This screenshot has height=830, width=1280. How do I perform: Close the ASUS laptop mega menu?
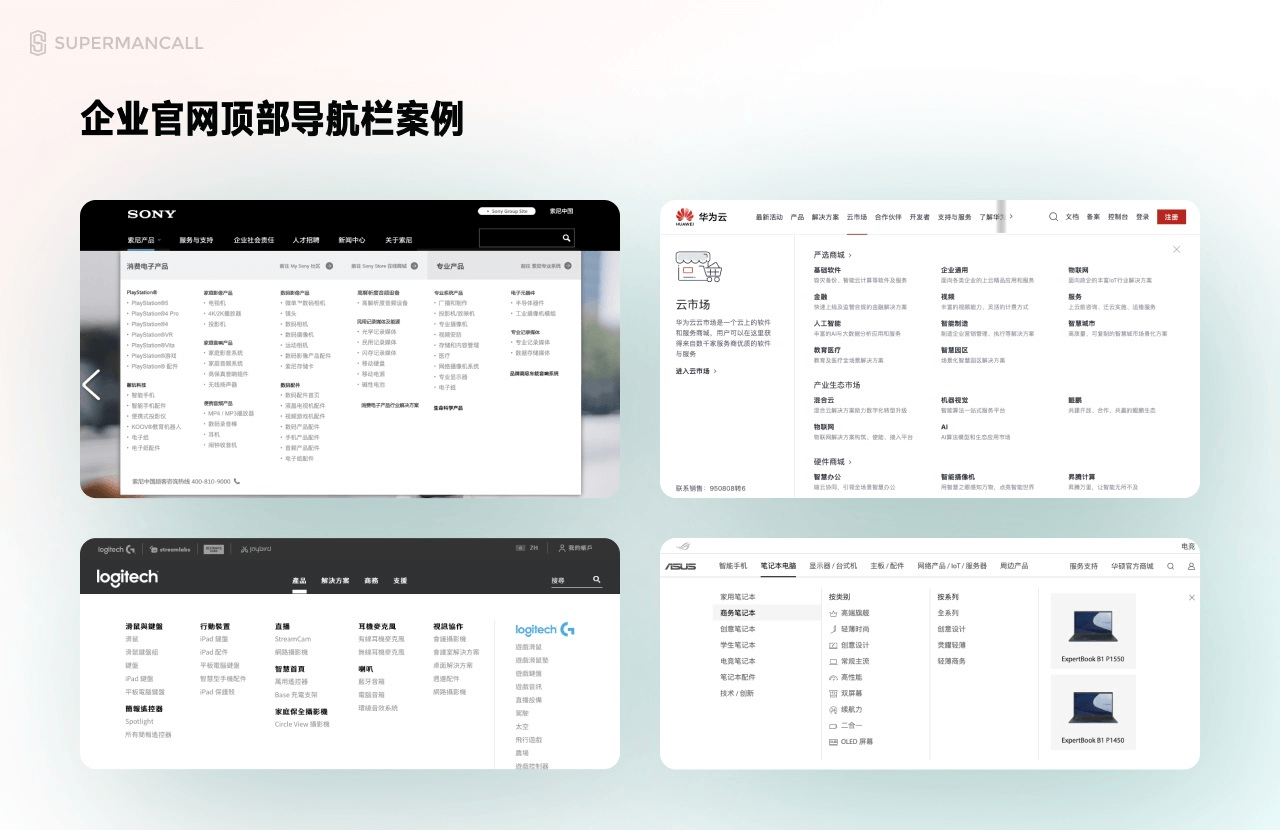pyautogui.click(x=1191, y=597)
